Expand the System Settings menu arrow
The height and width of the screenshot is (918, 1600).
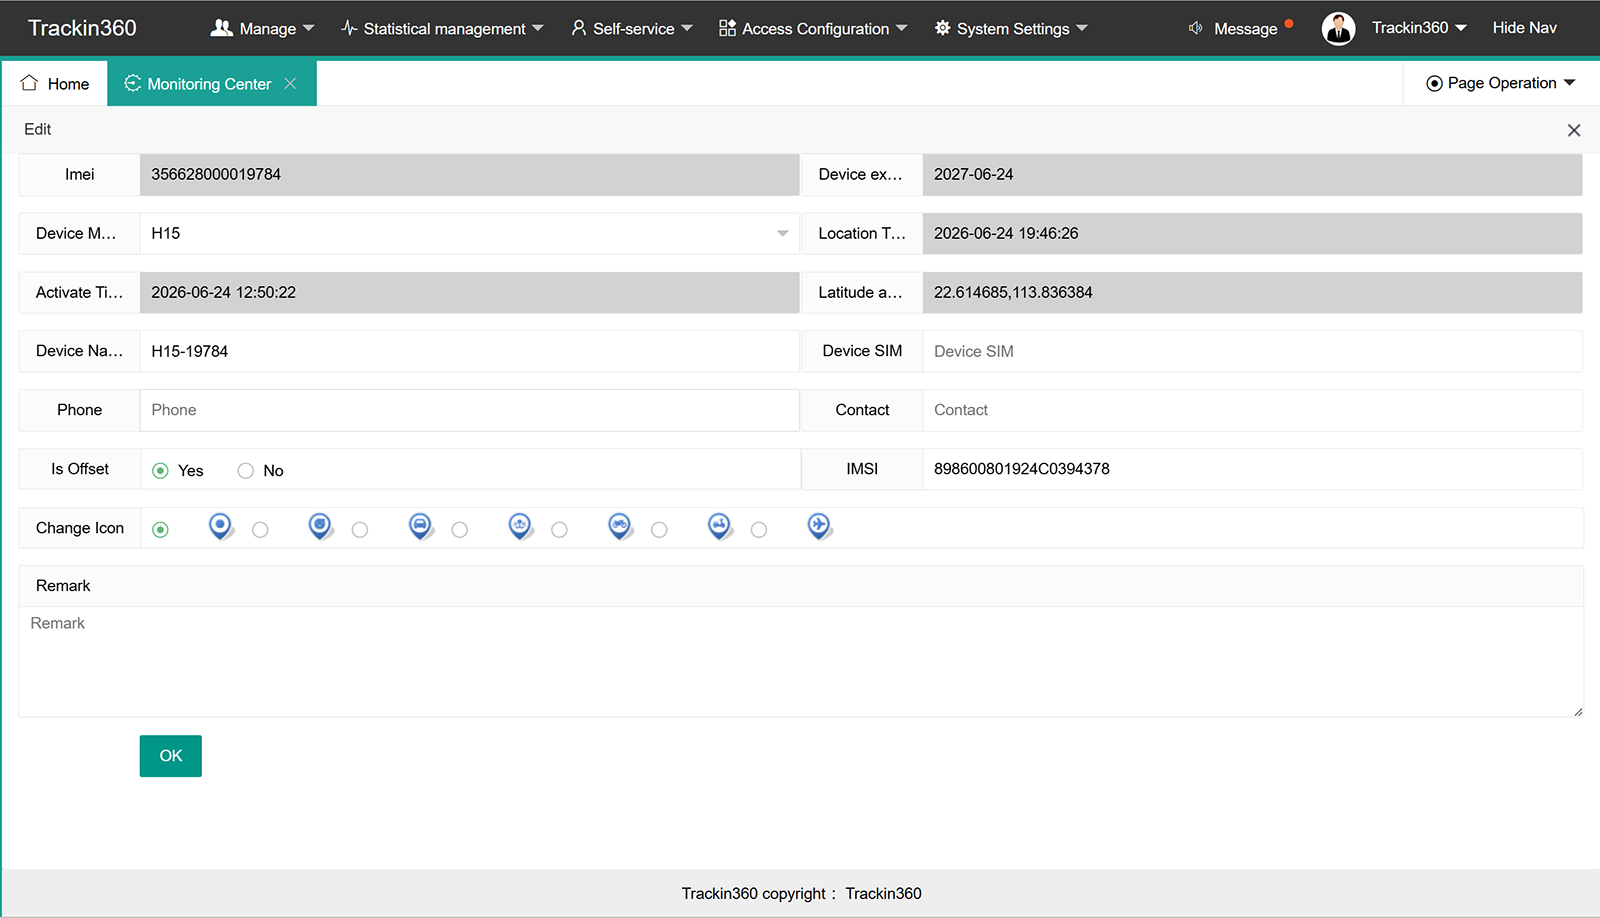tap(1082, 28)
